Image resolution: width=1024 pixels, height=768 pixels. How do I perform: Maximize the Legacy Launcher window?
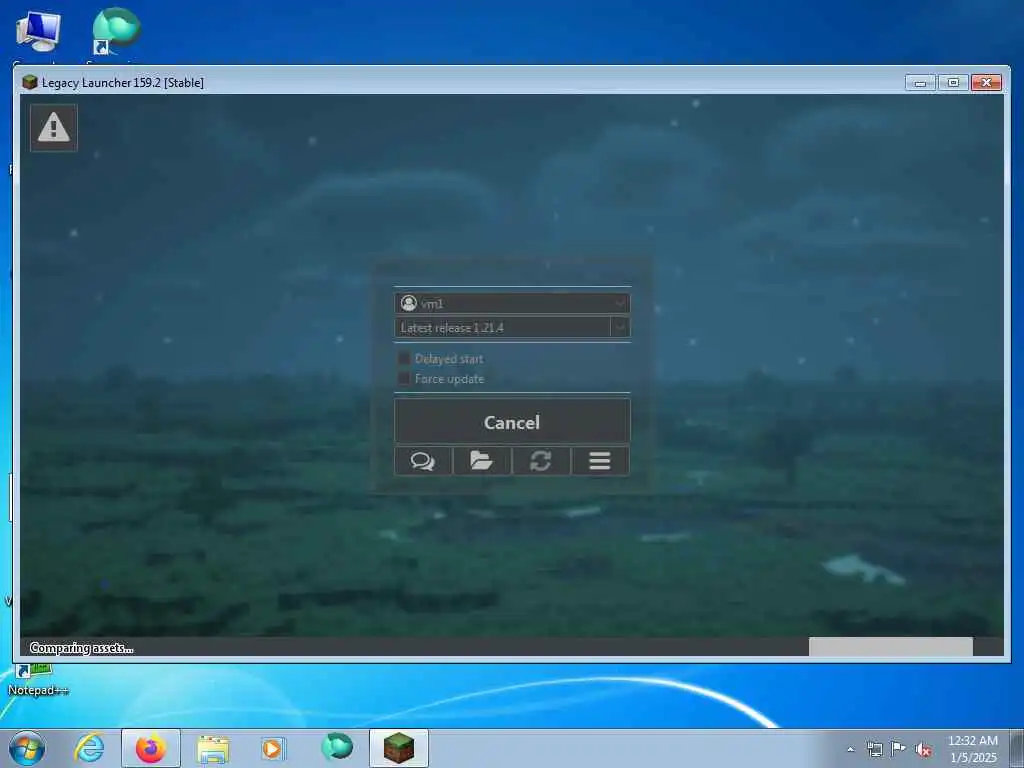pos(953,83)
